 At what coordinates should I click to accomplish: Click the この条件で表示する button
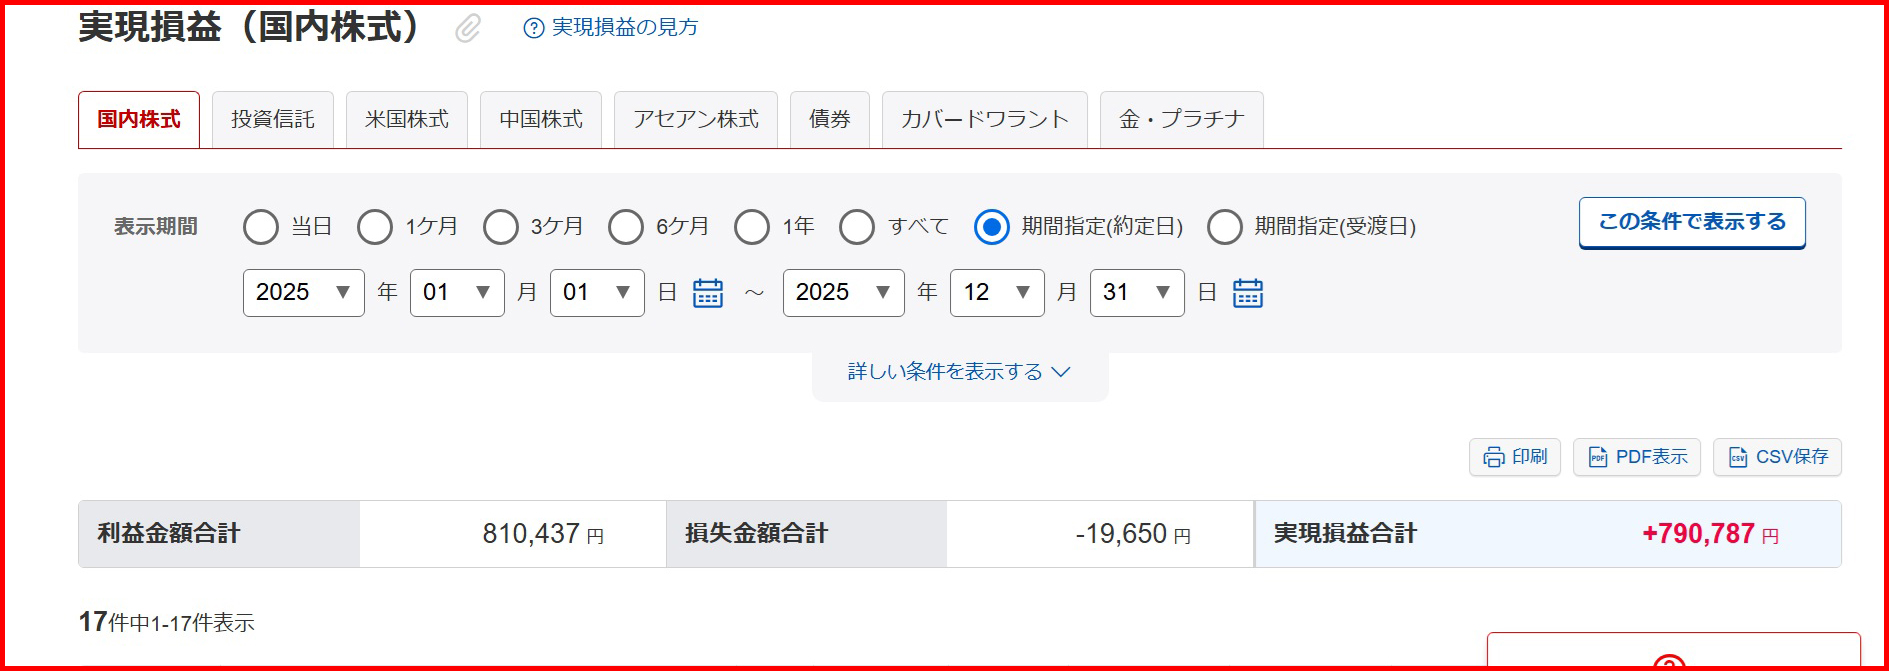pyautogui.click(x=1691, y=222)
